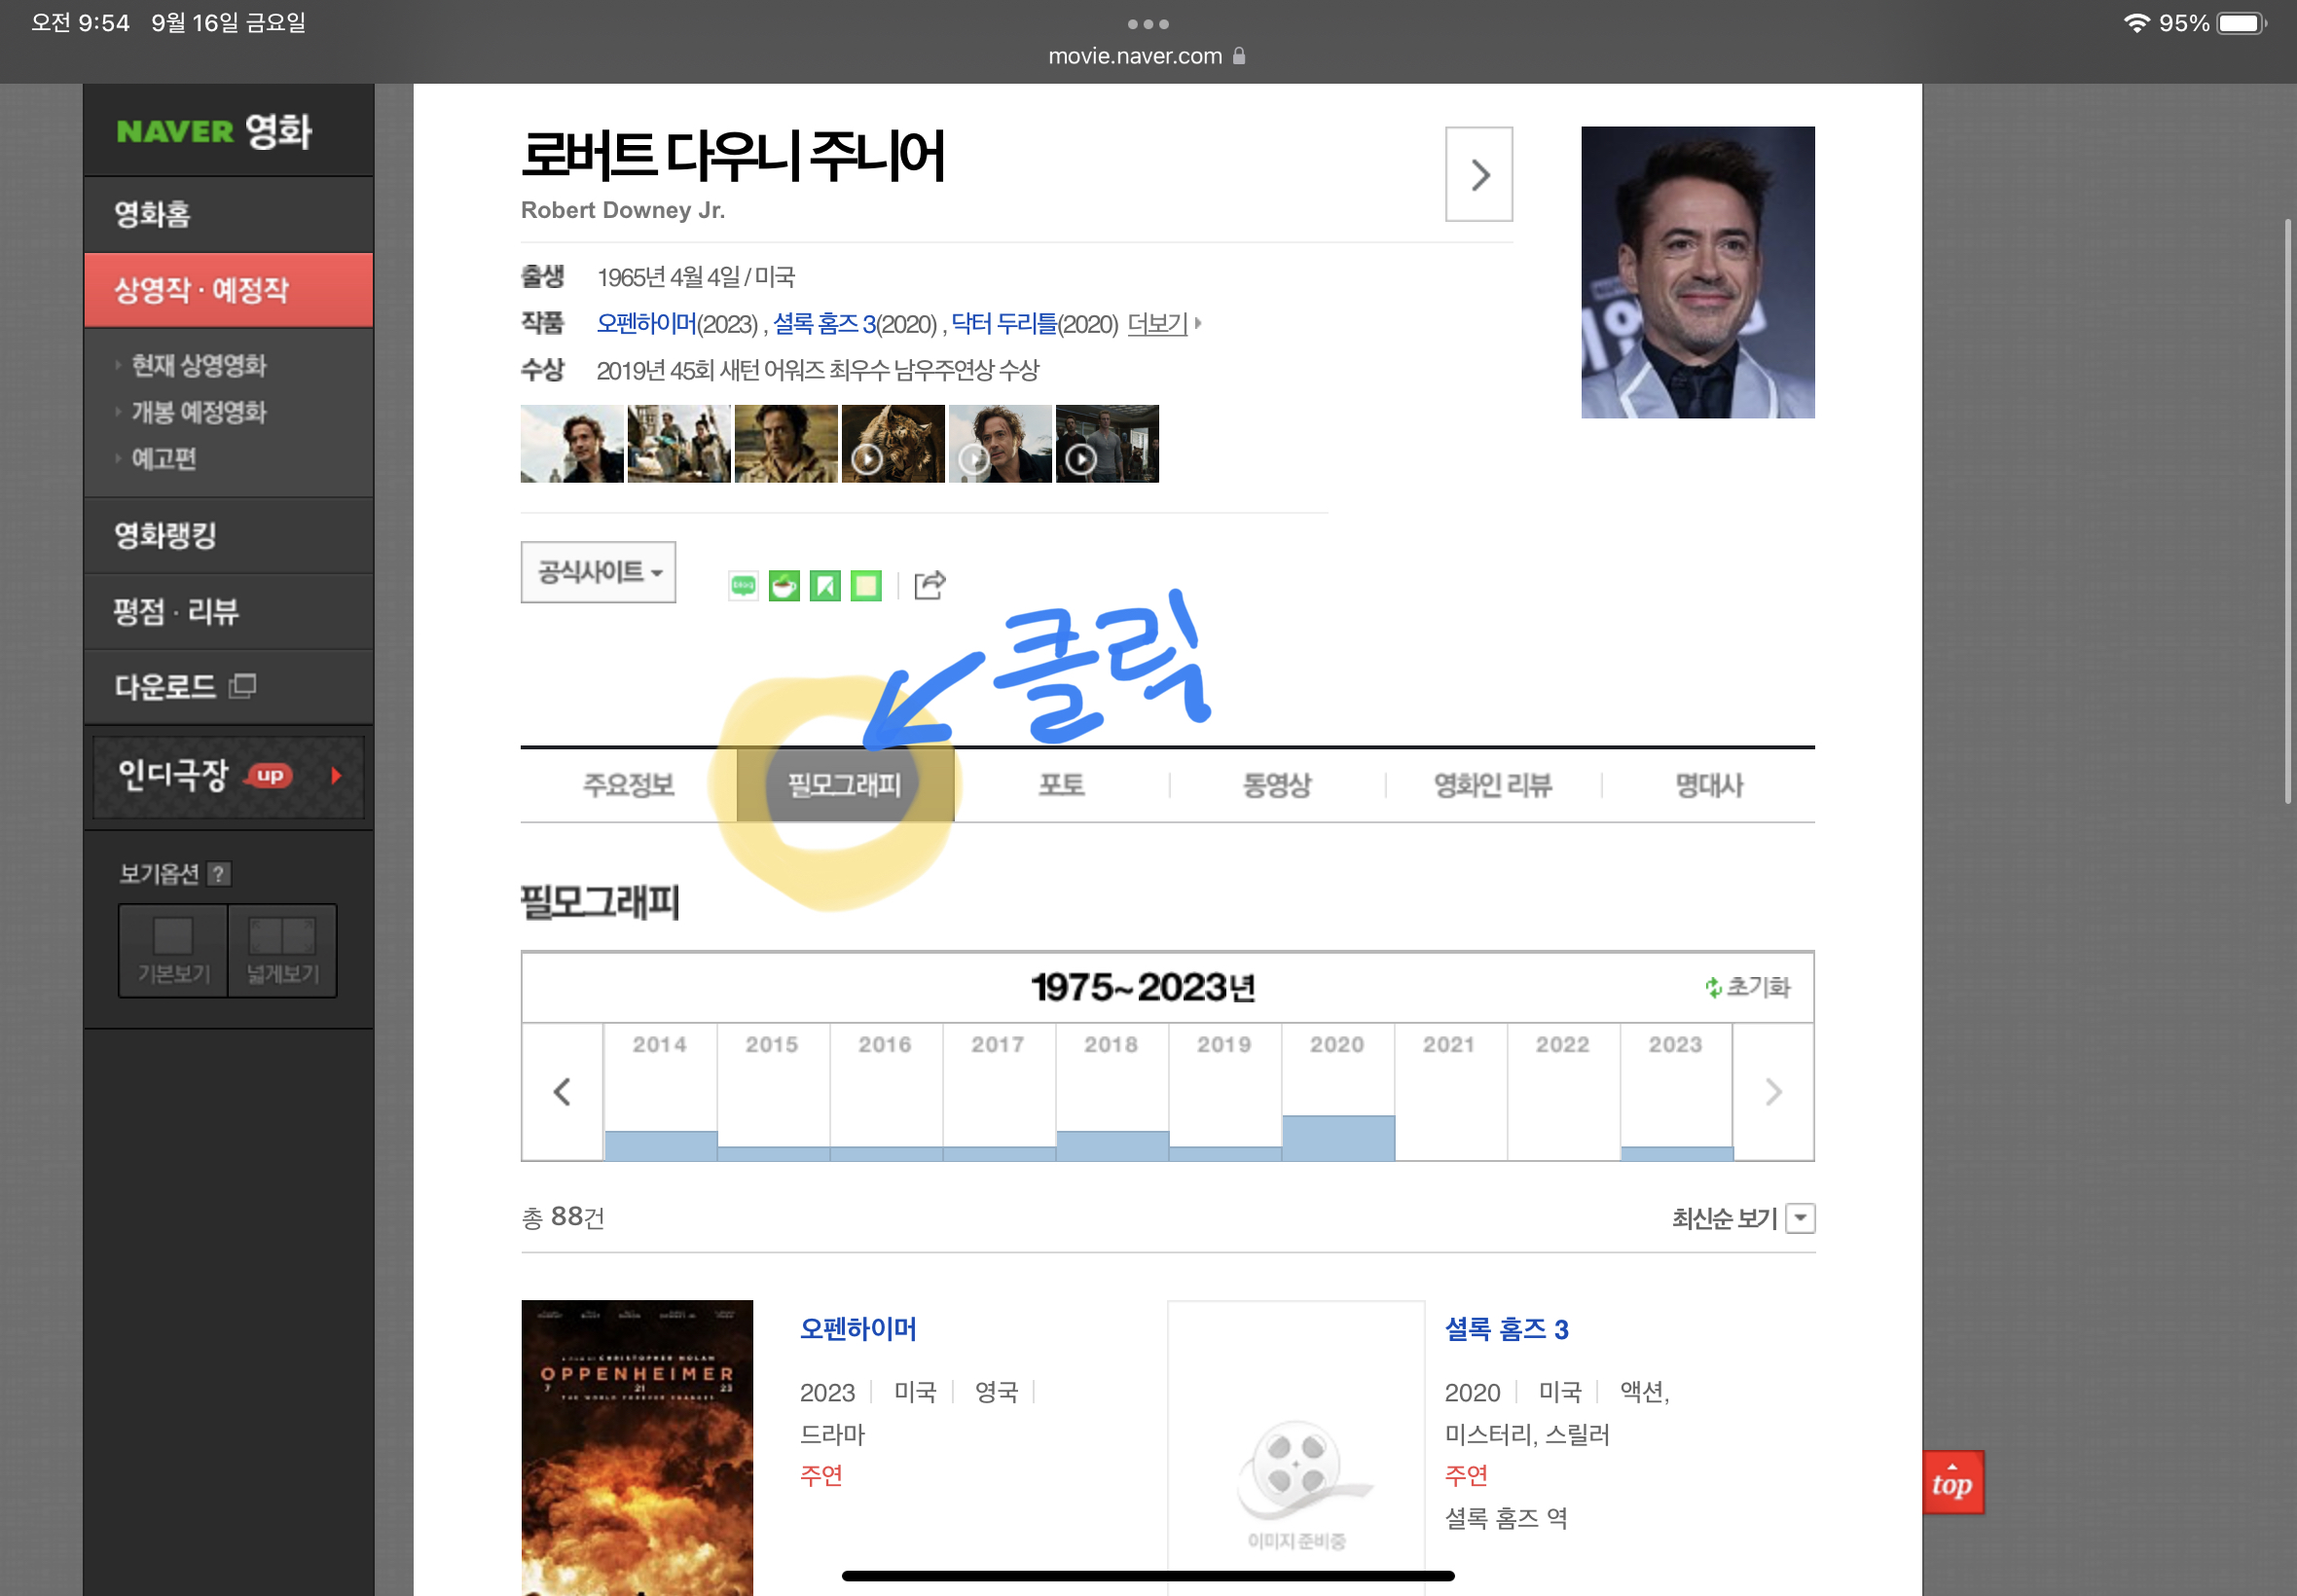Click the green Memo square icon
The height and width of the screenshot is (1596, 2297).
[866, 585]
